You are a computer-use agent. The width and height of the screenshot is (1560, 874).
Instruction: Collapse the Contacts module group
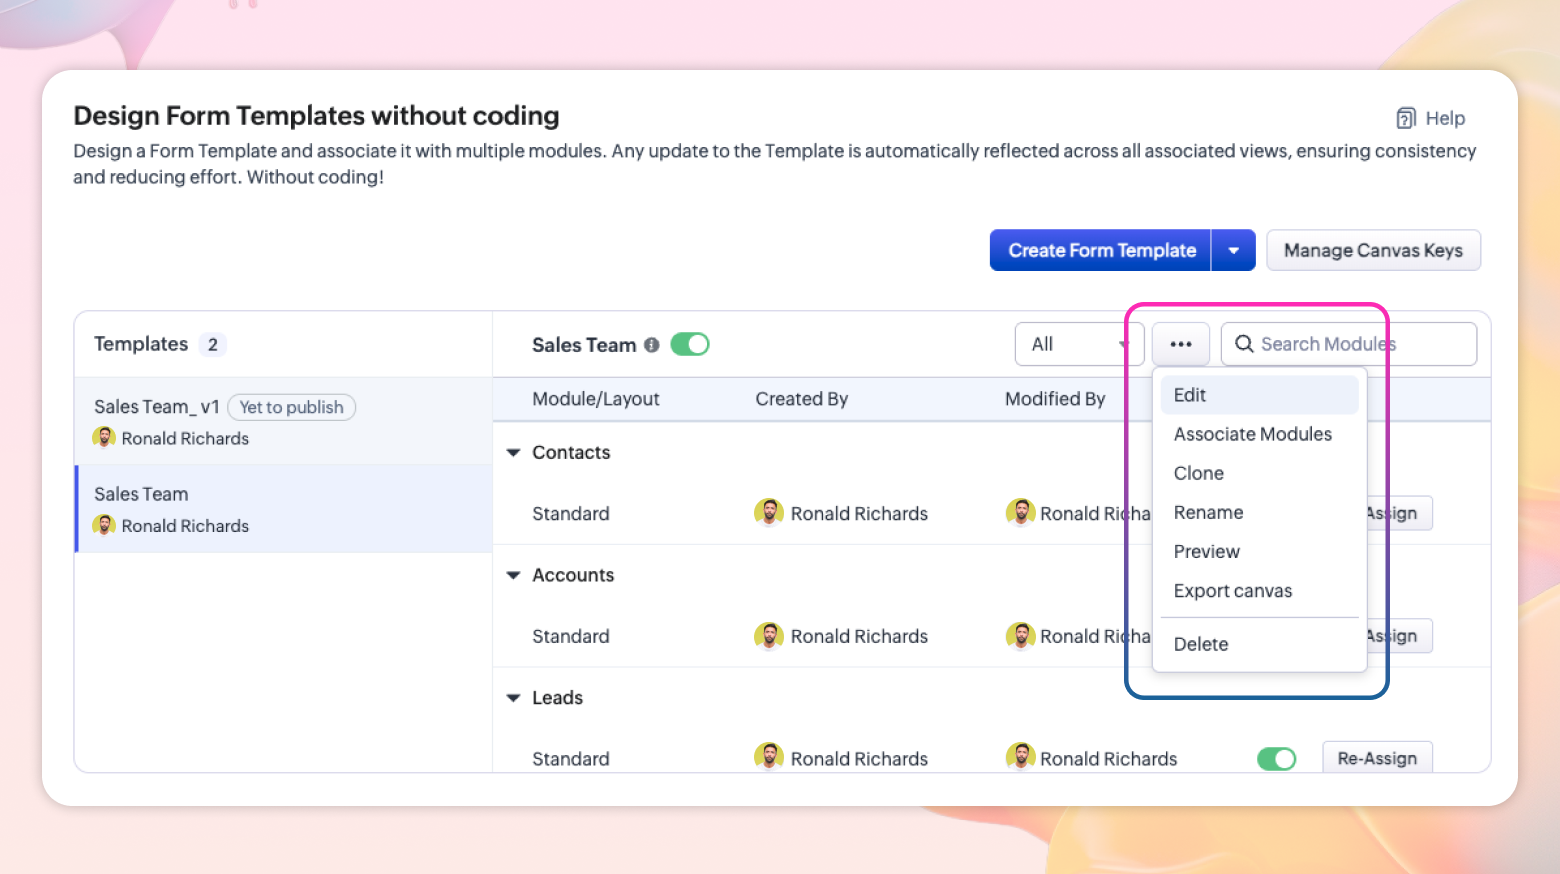click(514, 453)
